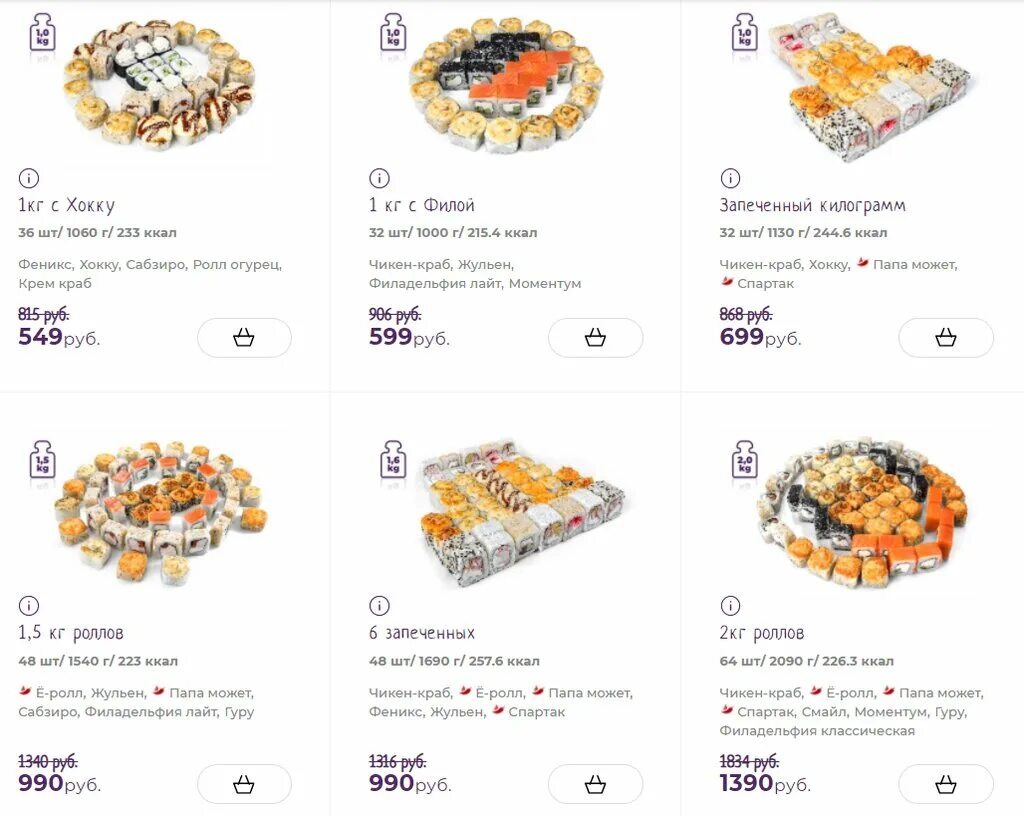Screen dimensions: 1024x816
Task: Add Запеченный килограмм set to cart
Action: (x=946, y=338)
